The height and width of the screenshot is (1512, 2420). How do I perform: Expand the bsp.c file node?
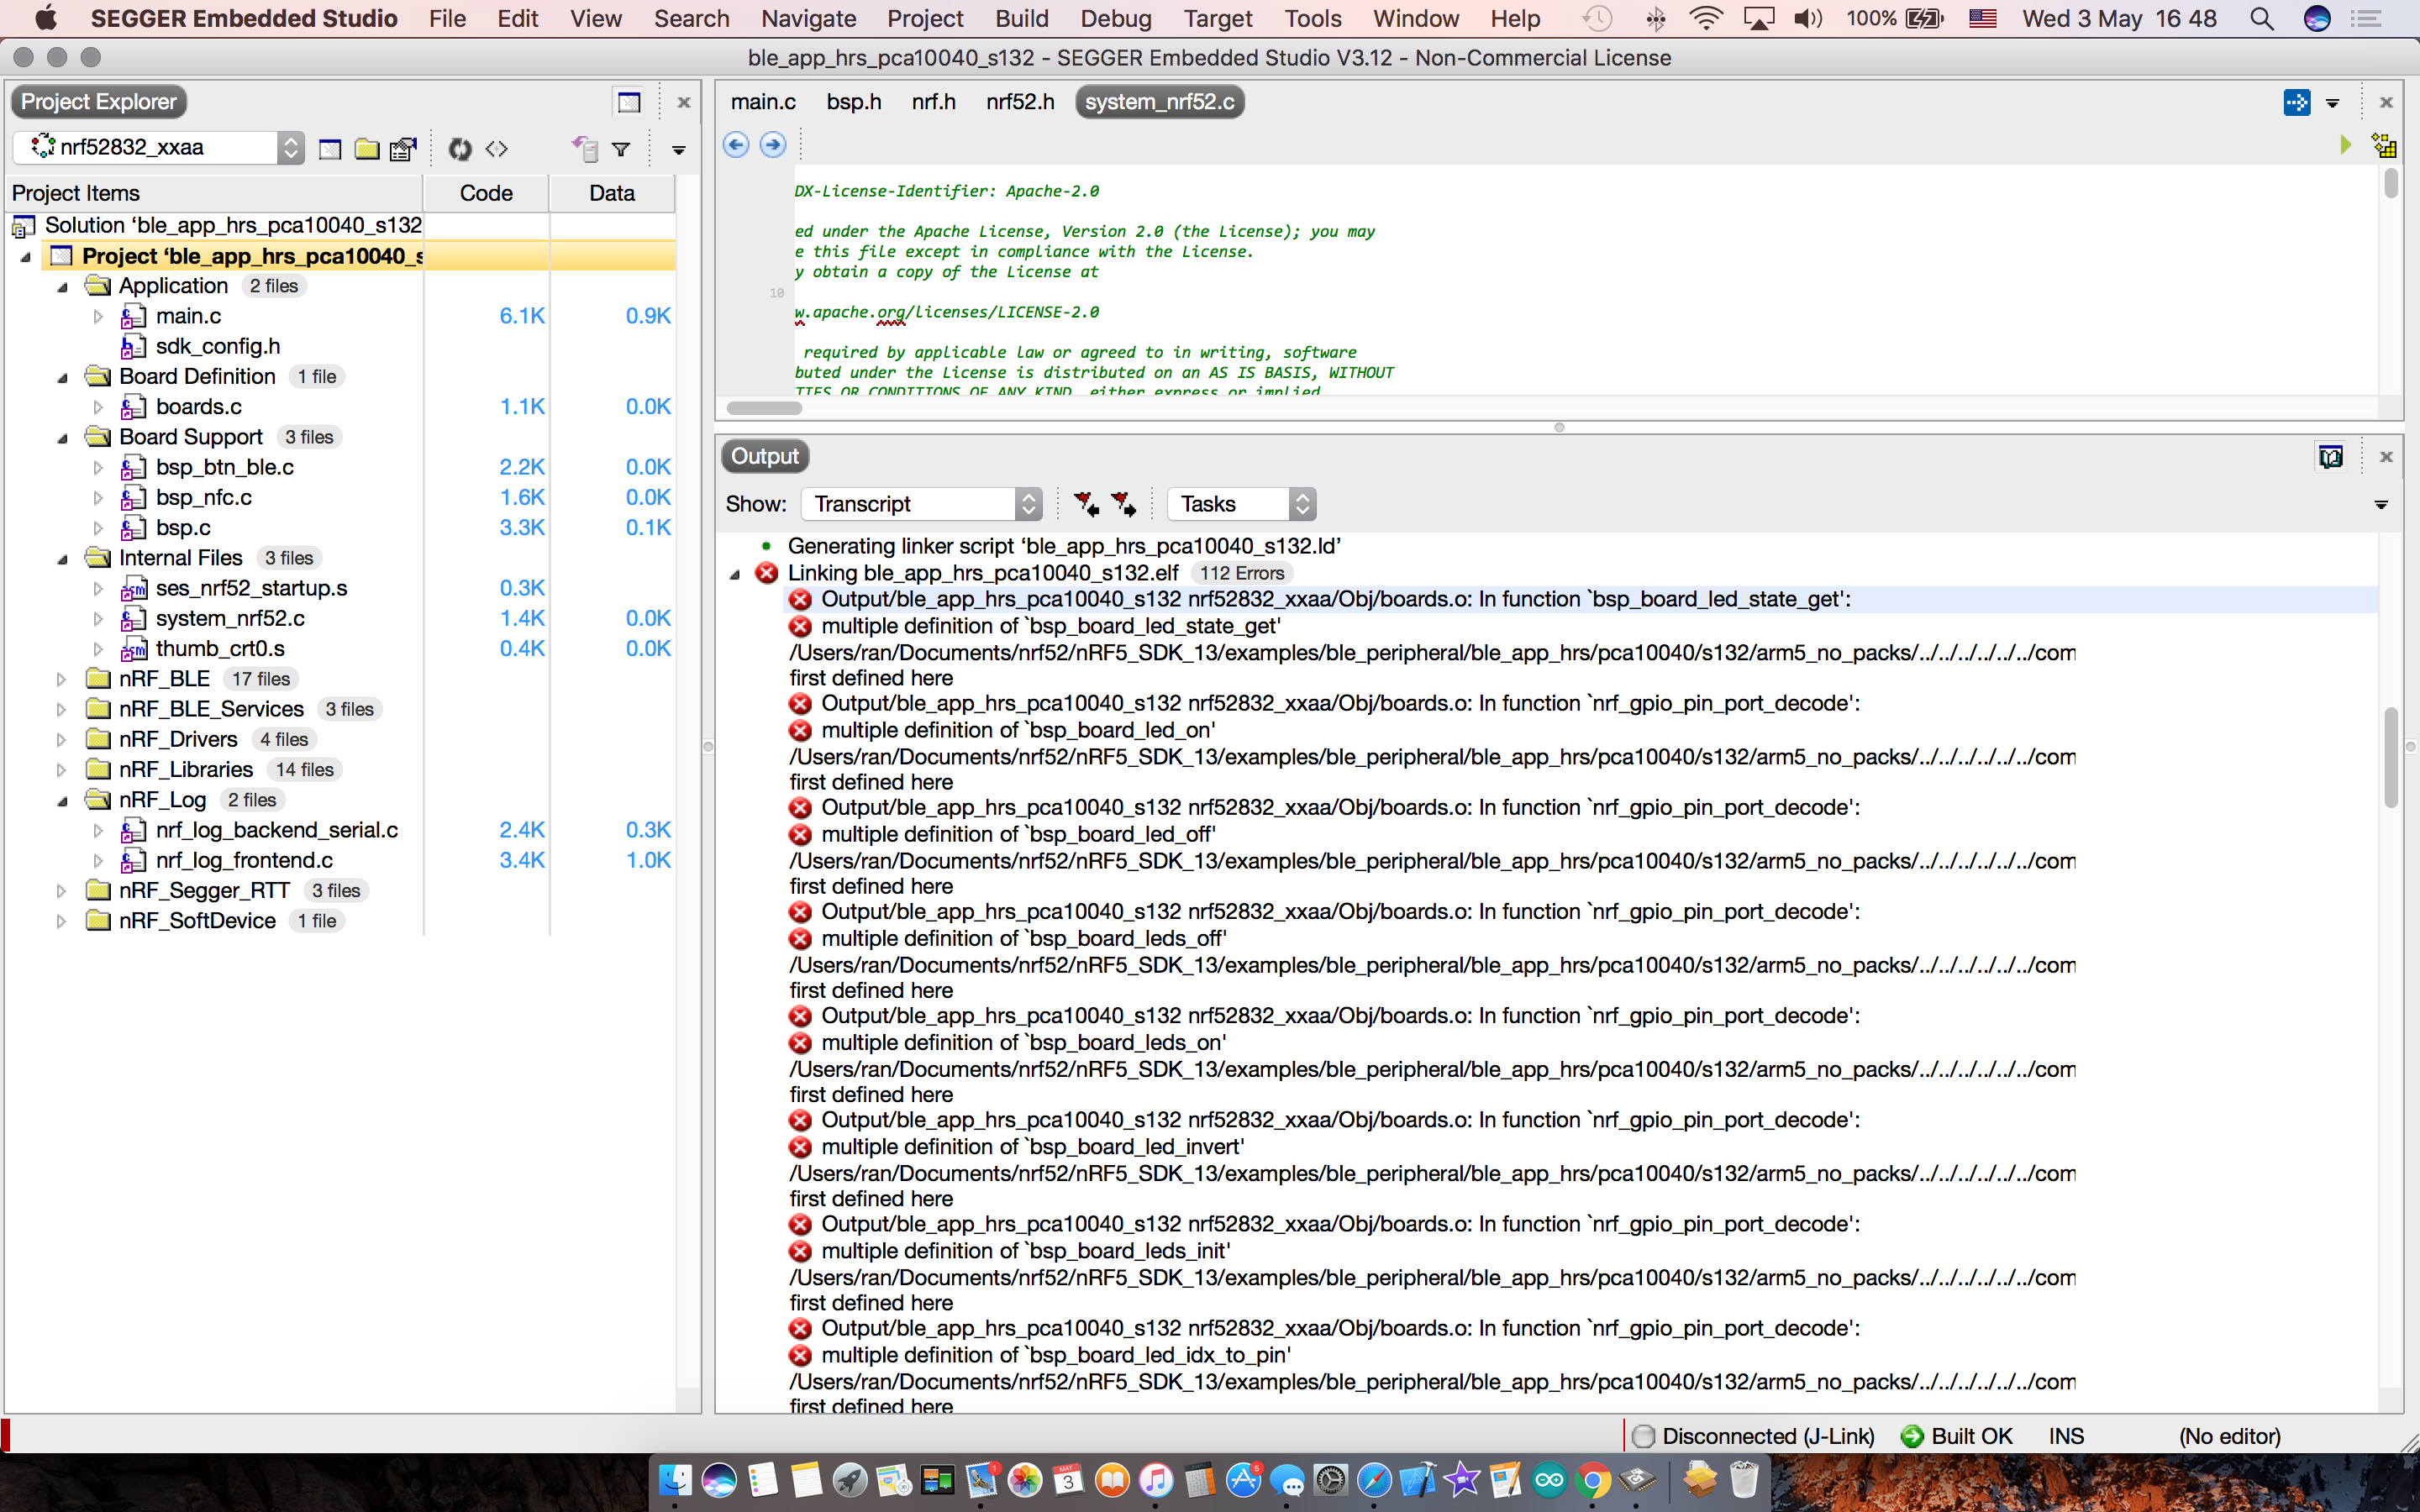click(98, 528)
